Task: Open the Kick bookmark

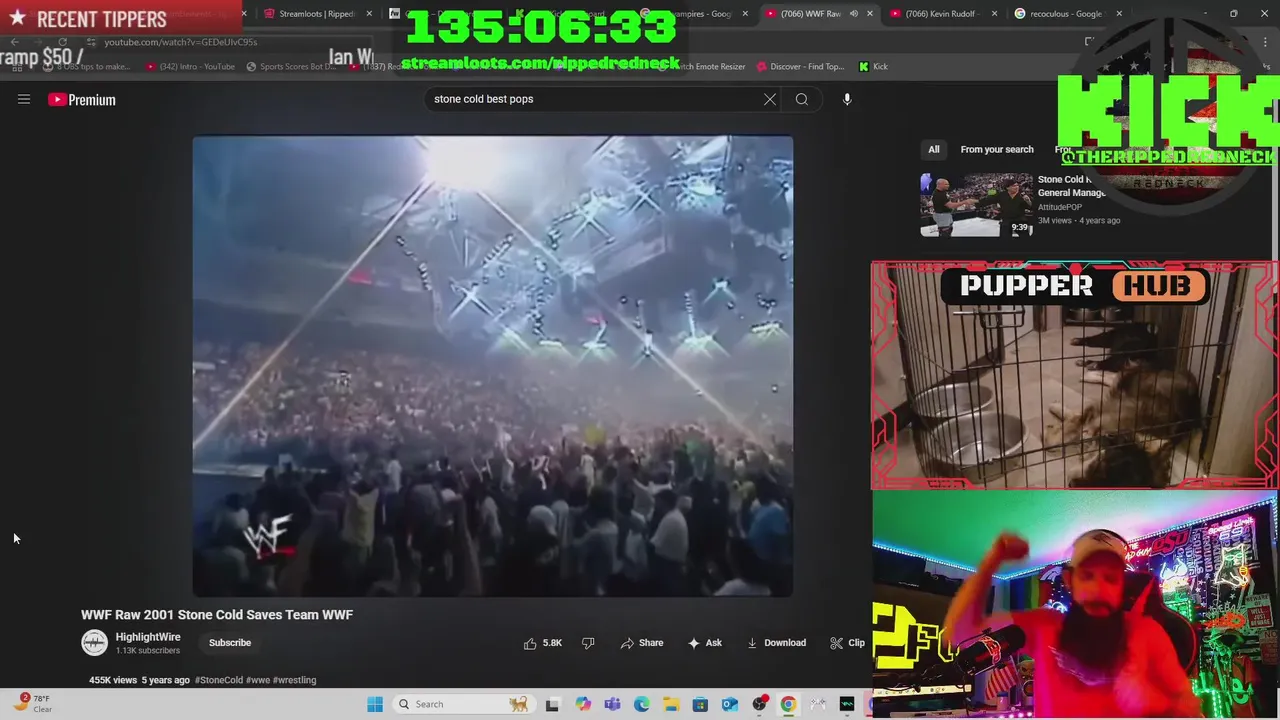Action: [x=873, y=66]
